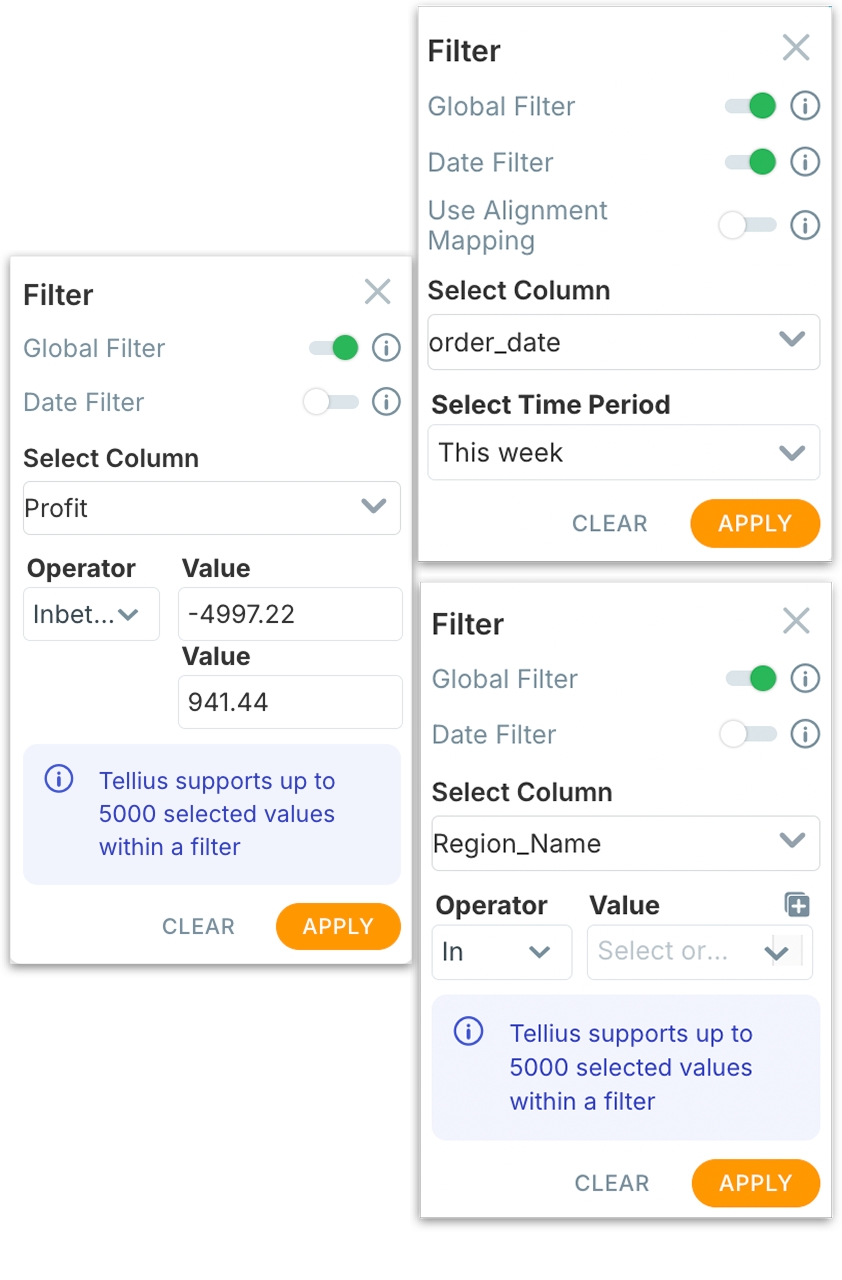Click the value field containing 941.44
Image resolution: width=842 pixels, height=1280 pixels.
click(x=290, y=702)
